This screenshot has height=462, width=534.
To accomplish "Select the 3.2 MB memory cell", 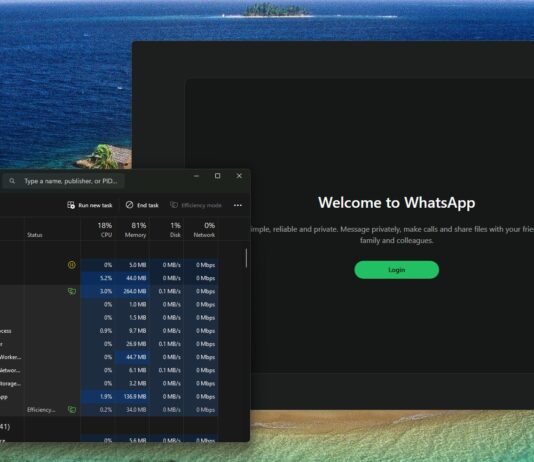I will click(x=133, y=383).
